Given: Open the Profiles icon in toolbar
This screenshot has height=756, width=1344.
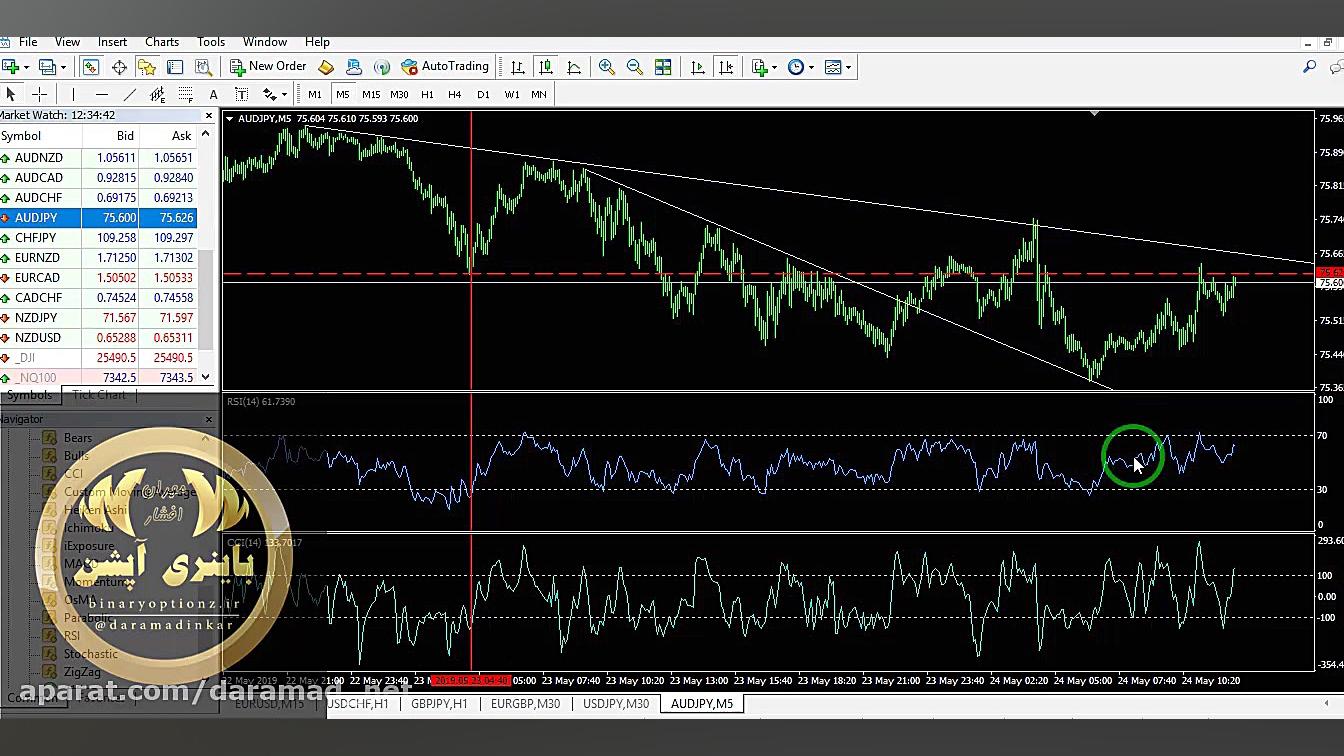Looking at the screenshot, I should (x=46, y=67).
